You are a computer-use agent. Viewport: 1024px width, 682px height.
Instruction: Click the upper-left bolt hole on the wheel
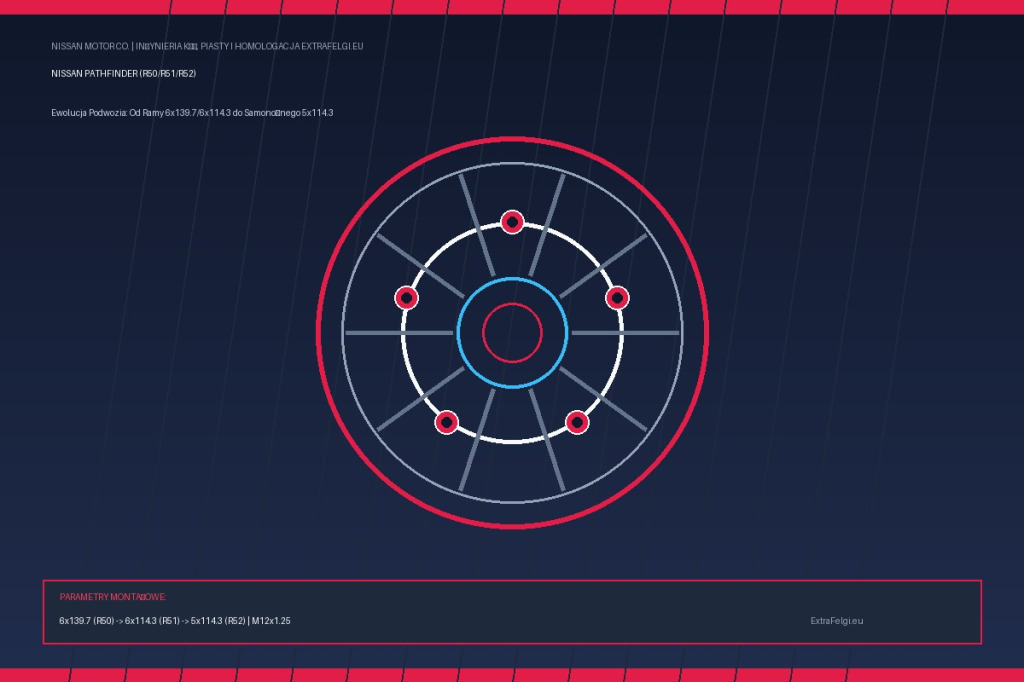pos(406,298)
